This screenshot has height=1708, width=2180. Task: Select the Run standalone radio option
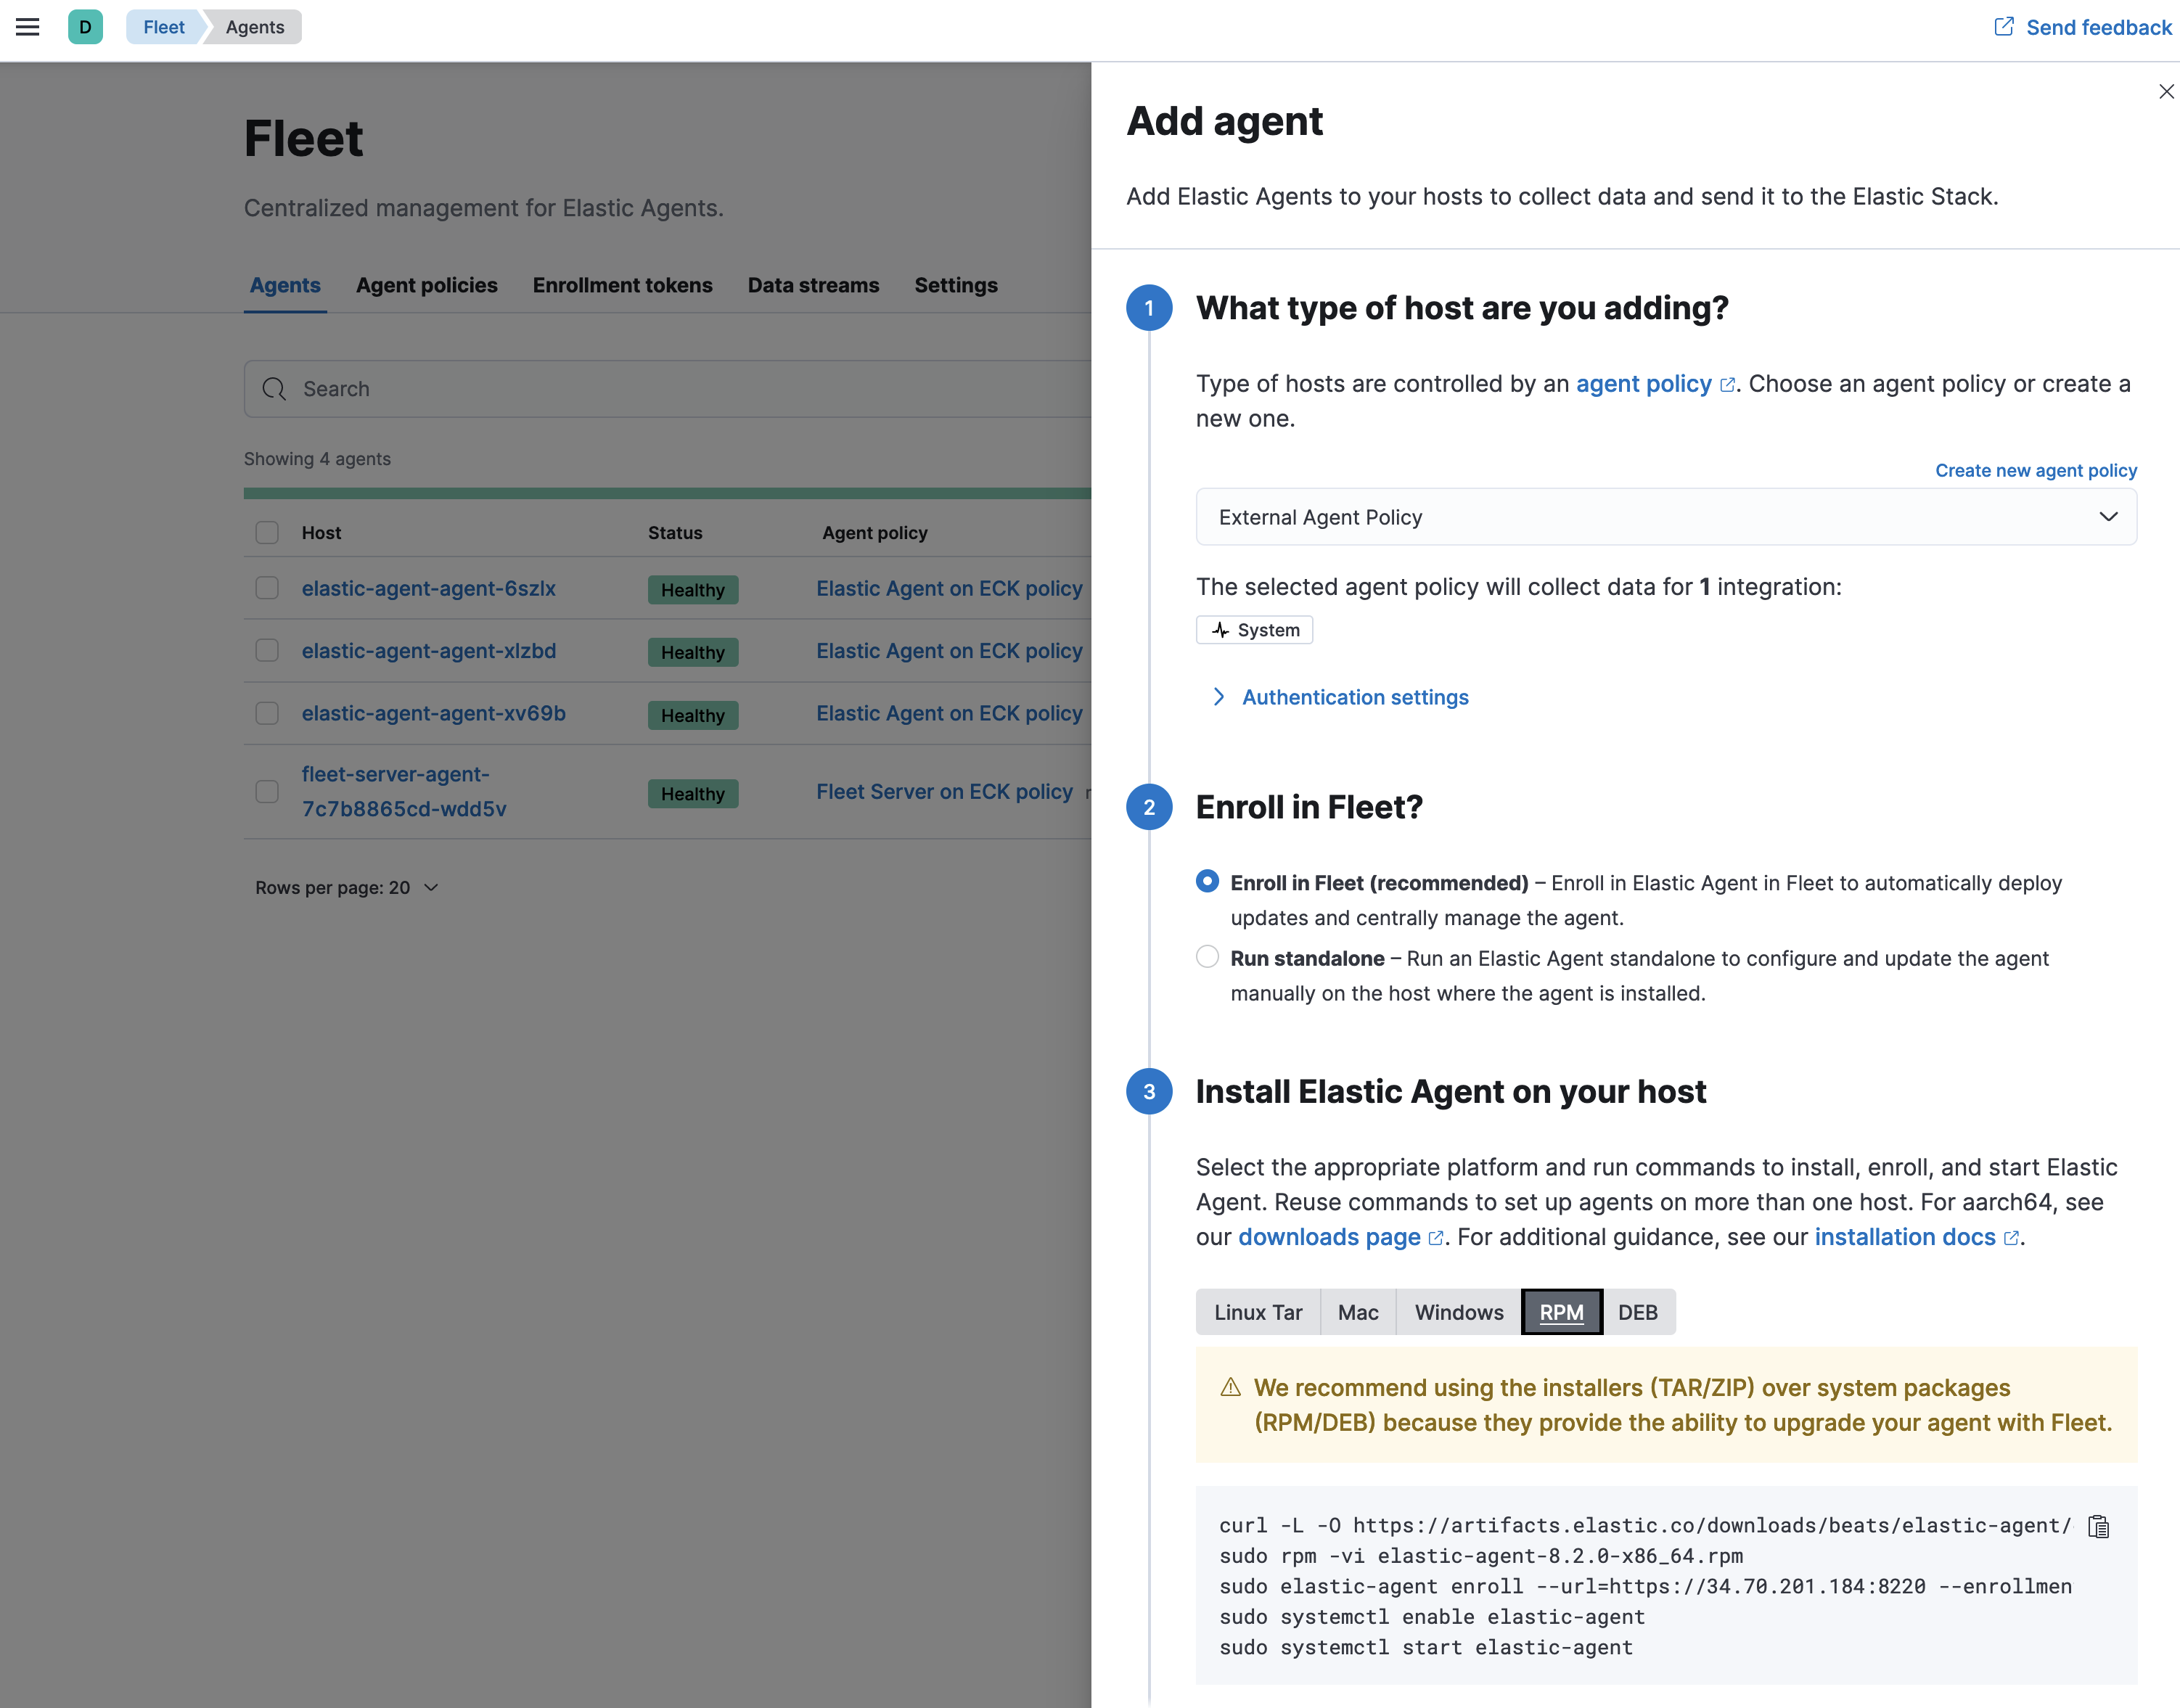pyautogui.click(x=1207, y=957)
